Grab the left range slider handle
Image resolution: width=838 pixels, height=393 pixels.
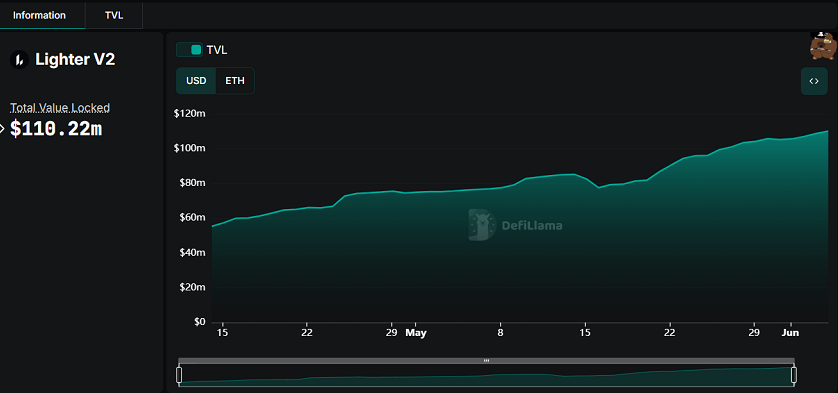[179, 375]
